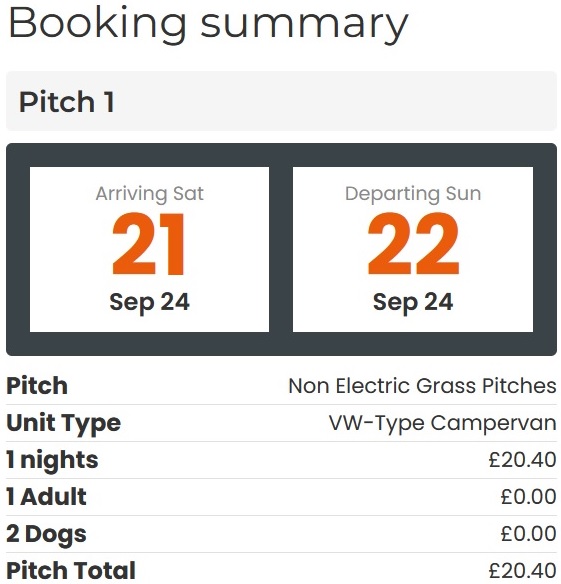Screen dimensions: 561x584
Task: Click the VW-Type Campervan value
Action: [443, 423]
